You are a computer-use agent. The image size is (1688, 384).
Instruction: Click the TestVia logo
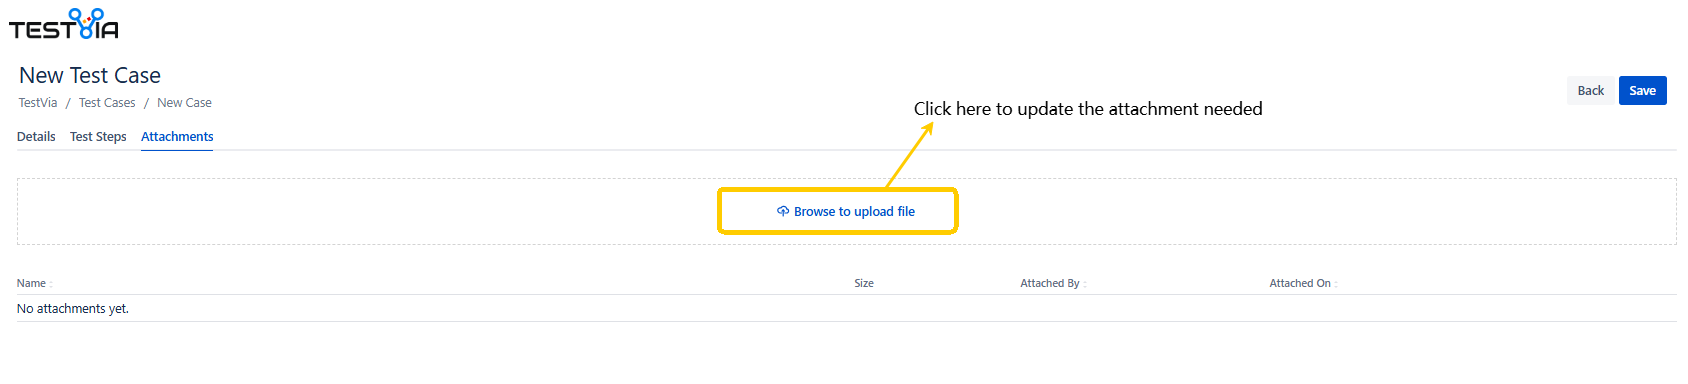pos(64,25)
